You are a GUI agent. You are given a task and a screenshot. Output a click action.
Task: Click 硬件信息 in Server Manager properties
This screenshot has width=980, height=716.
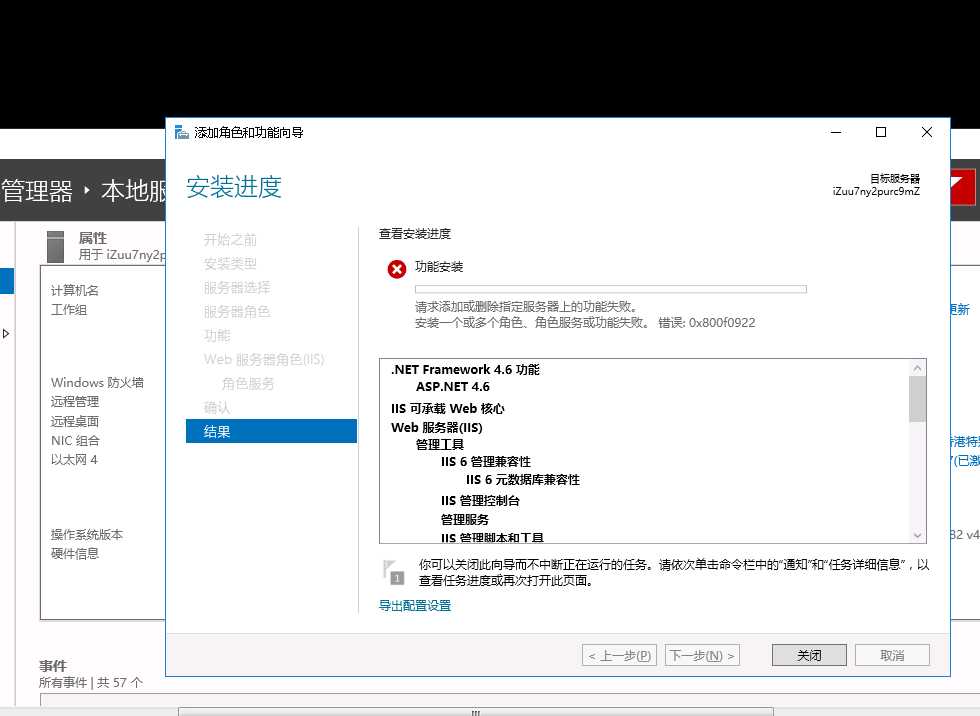coord(74,554)
